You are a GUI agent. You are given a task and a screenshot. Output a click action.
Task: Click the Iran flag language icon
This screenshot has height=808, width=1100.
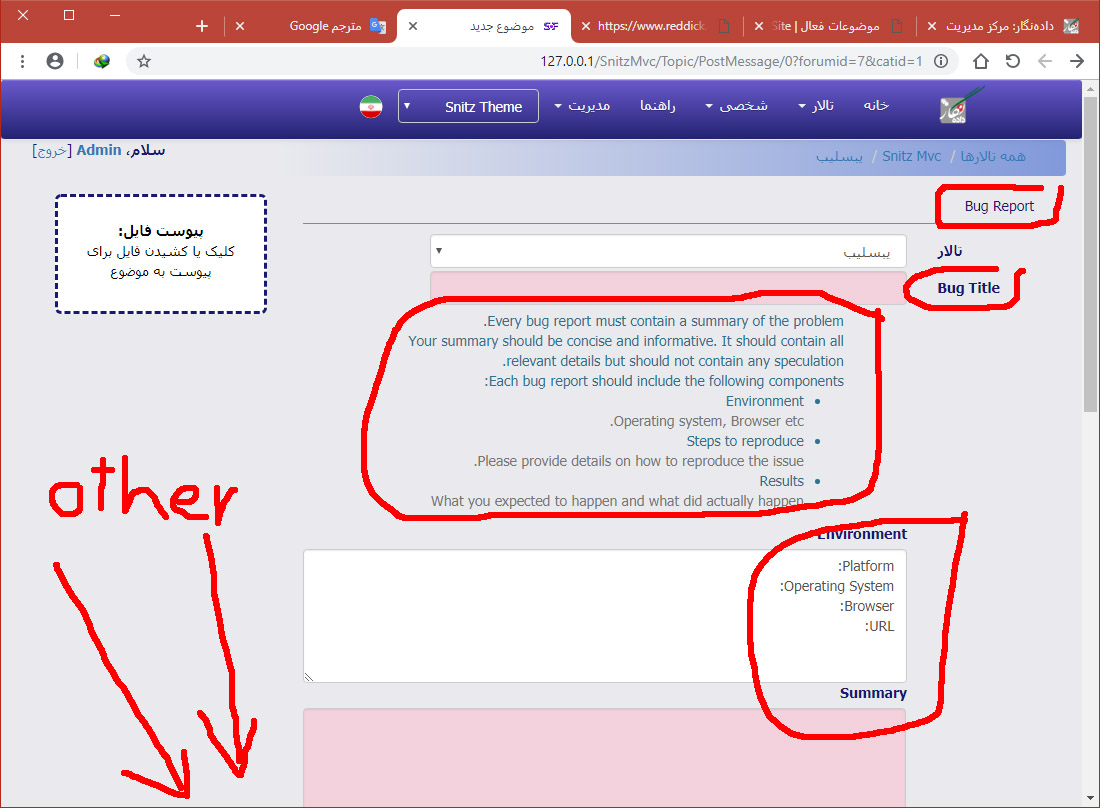click(x=371, y=107)
